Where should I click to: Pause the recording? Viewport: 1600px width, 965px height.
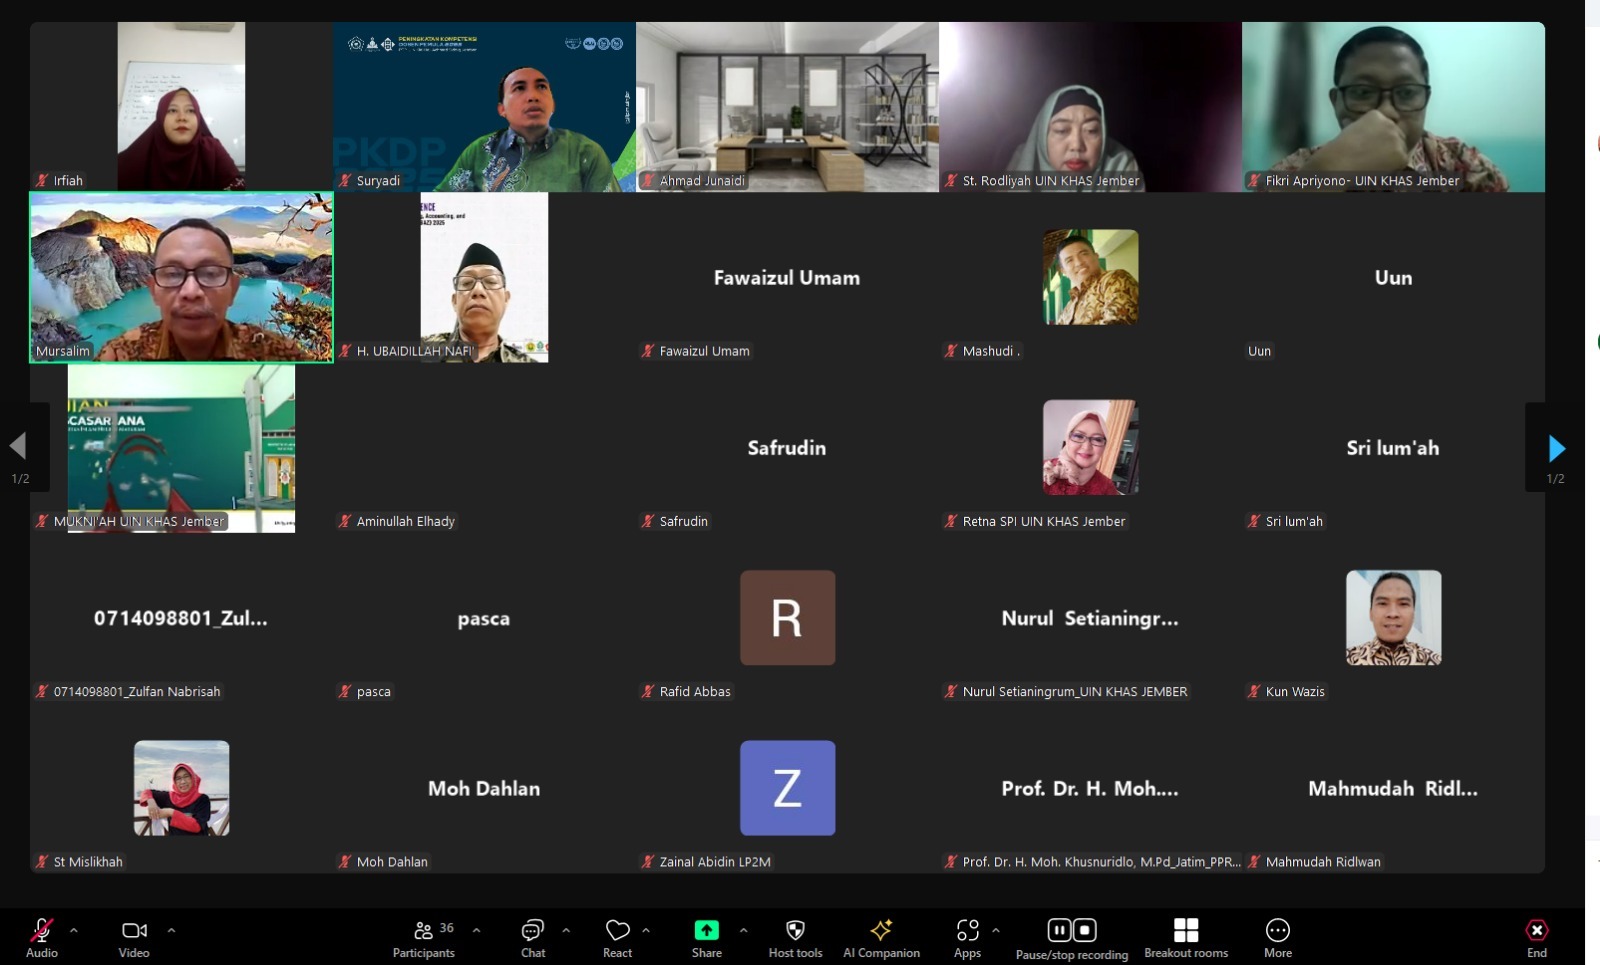click(x=1059, y=930)
